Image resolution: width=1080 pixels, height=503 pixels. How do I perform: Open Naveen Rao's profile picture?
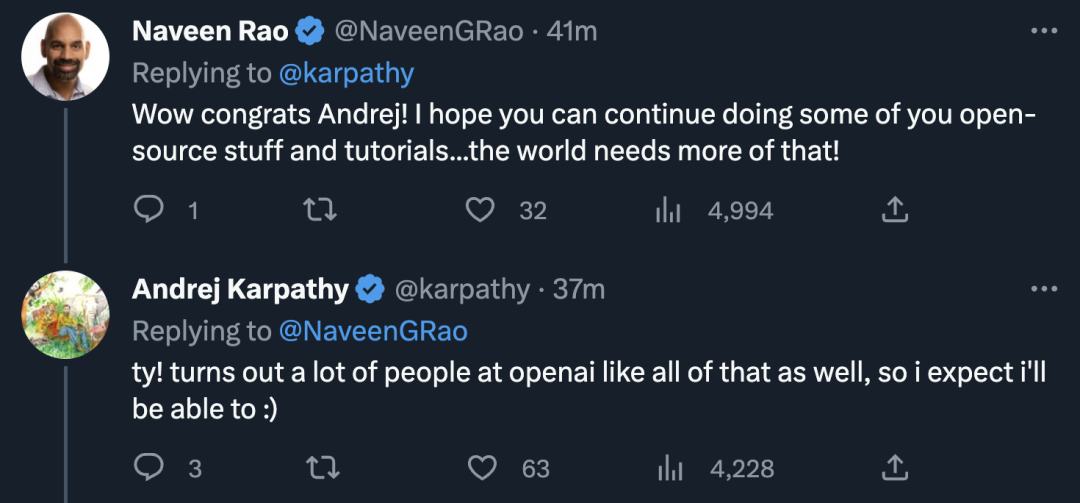[x=65, y=56]
